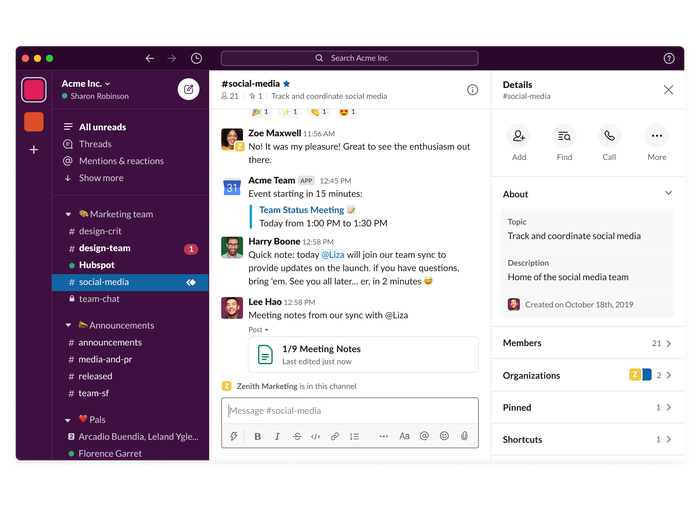Toggle italic formatting in message composer
Image resolution: width=700 pixels, height=525 pixels.
[277, 436]
